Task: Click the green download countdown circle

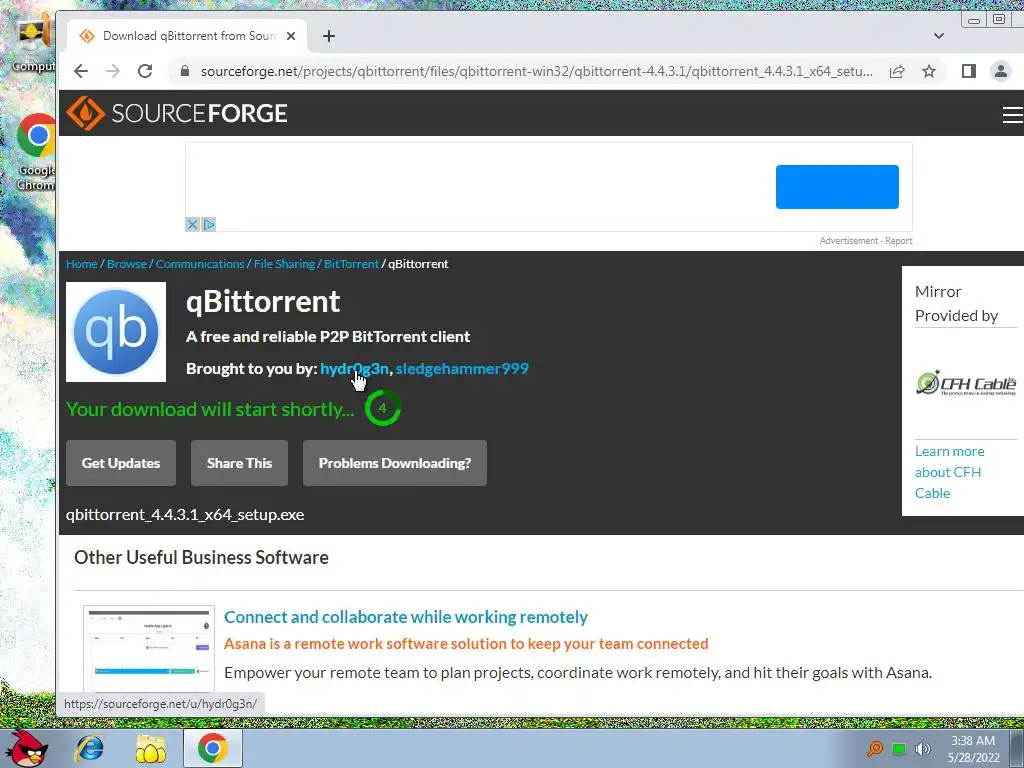Action: [x=383, y=408]
